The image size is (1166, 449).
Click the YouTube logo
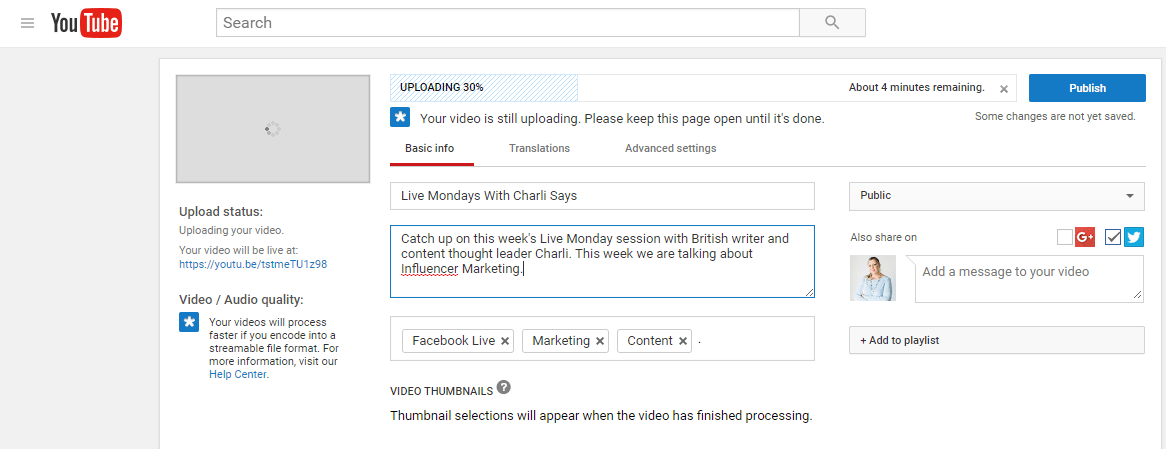point(86,23)
